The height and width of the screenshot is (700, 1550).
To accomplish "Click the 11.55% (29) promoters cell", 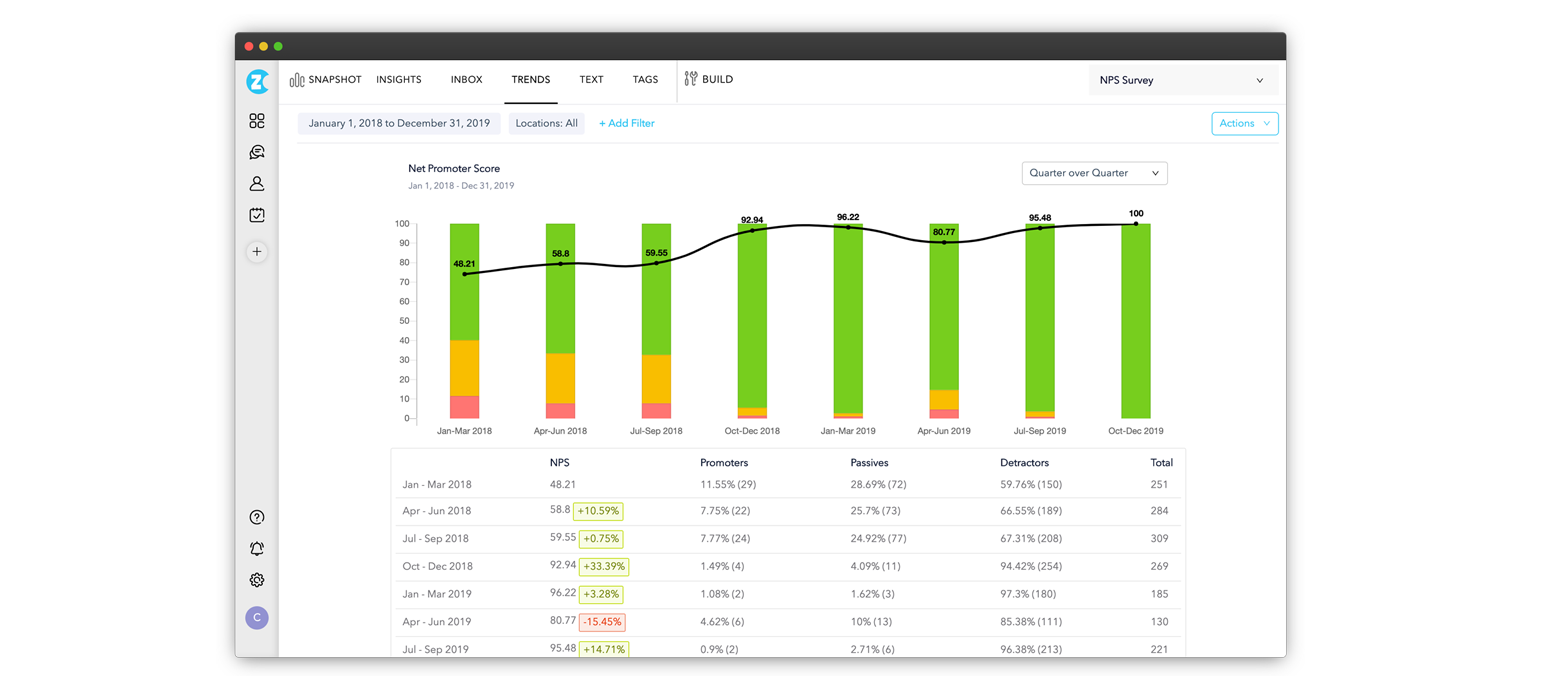I will coord(728,484).
